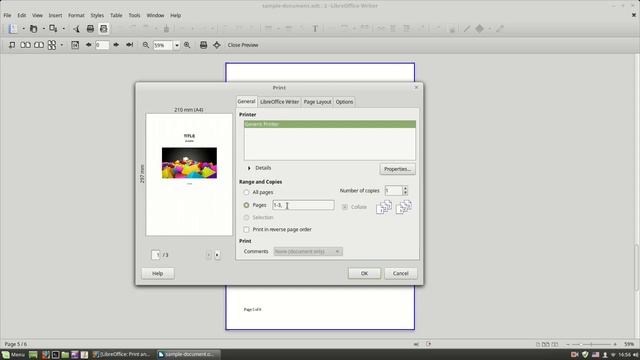The image size is (640, 360).
Task: Click the Basic Shapes diamond icon
Action: pos(480,29)
